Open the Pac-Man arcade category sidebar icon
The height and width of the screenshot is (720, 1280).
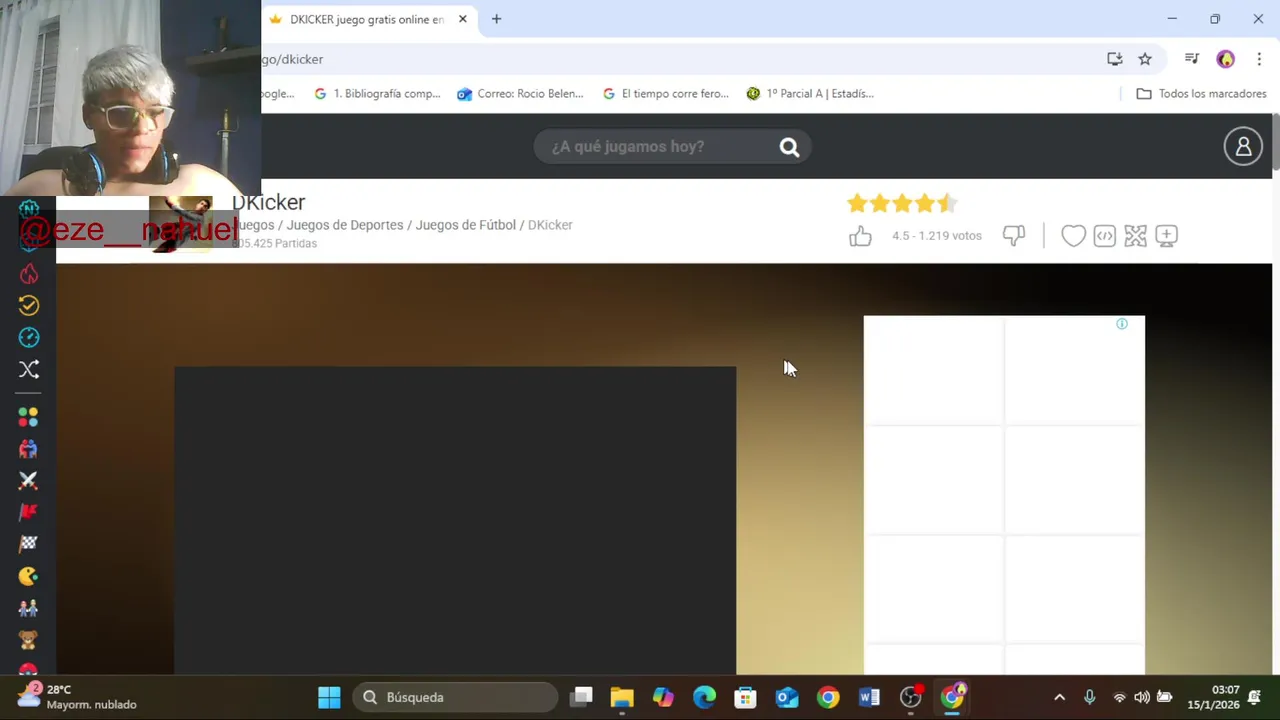pyautogui.click(x=28, y=576)
